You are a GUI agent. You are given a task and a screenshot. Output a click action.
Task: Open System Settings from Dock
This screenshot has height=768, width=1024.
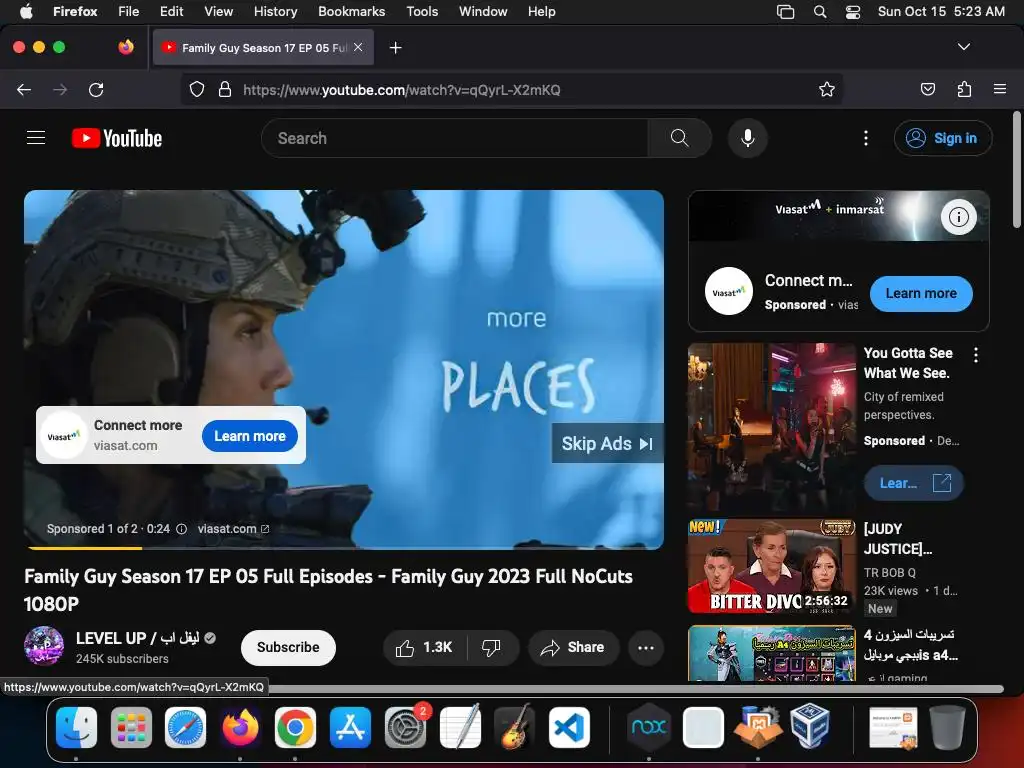point(405,727)
